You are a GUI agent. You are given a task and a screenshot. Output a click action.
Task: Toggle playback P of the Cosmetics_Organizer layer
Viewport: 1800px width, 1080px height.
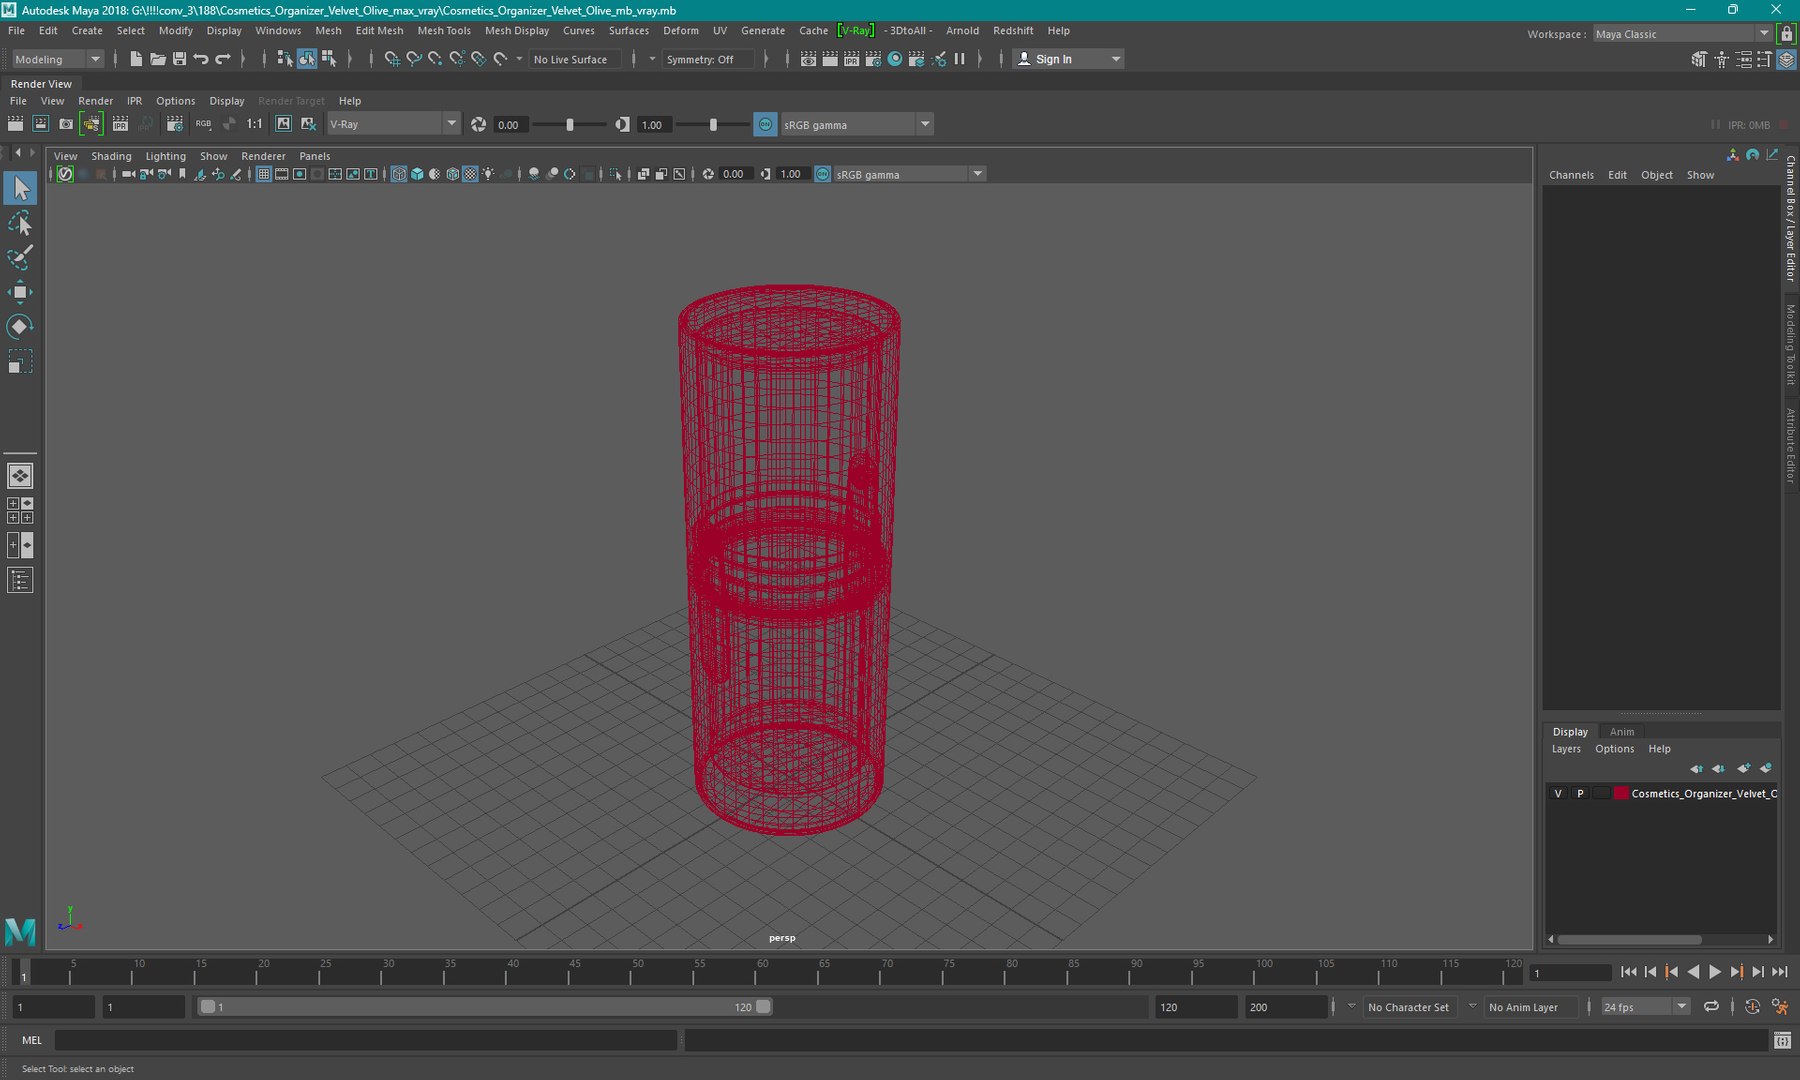click(1580, 793)
